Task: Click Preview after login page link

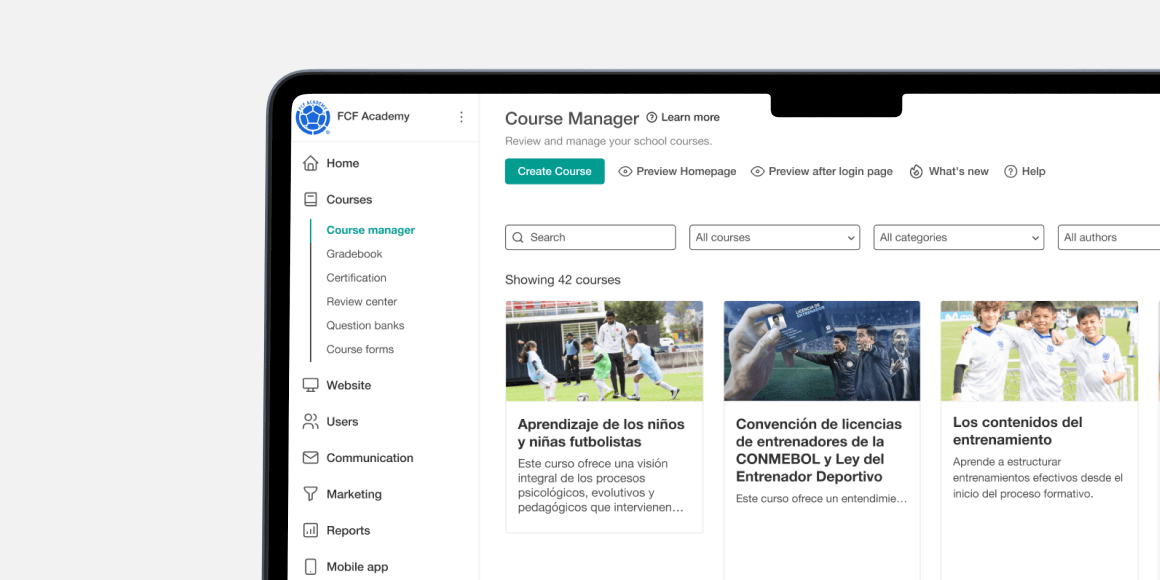Action: pos(831,172)
